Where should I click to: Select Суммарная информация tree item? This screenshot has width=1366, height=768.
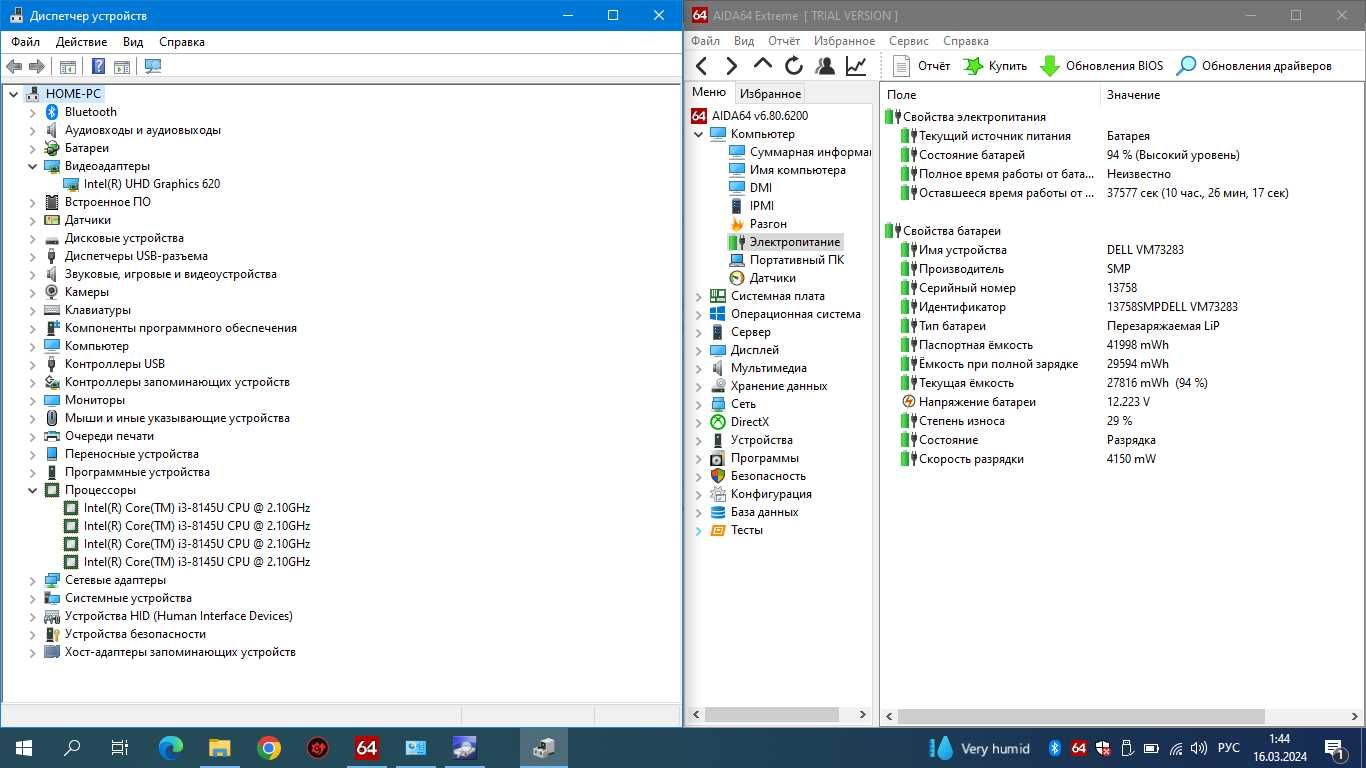tap(801, 152)
